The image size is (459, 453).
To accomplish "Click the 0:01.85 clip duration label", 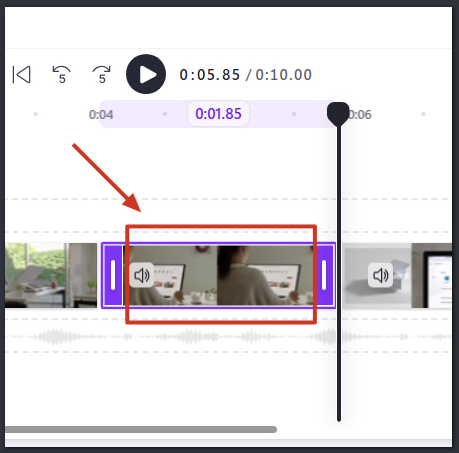I will pos(218,114).
